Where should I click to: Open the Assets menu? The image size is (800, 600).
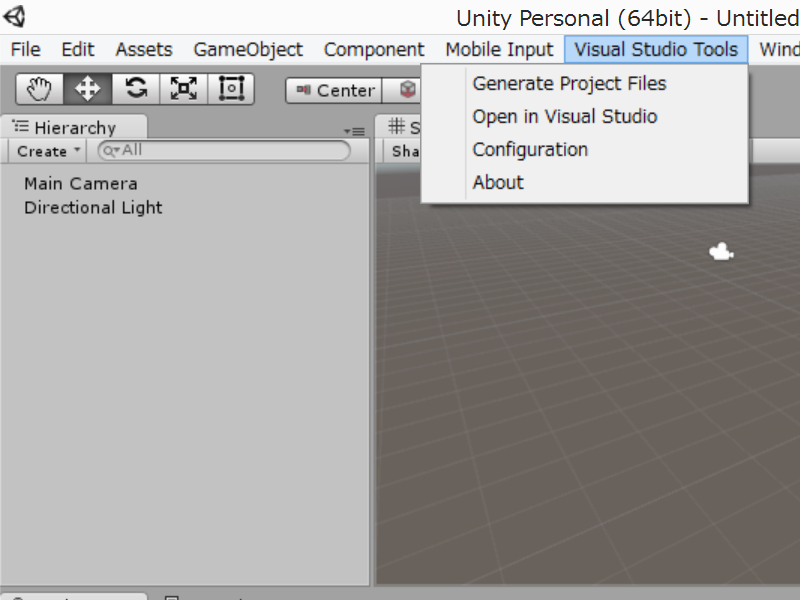(144, 49)
